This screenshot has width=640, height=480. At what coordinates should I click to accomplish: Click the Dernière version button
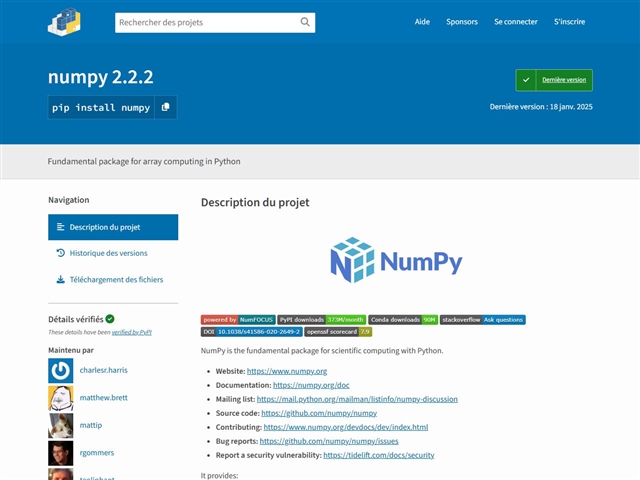tap(554, 80)
